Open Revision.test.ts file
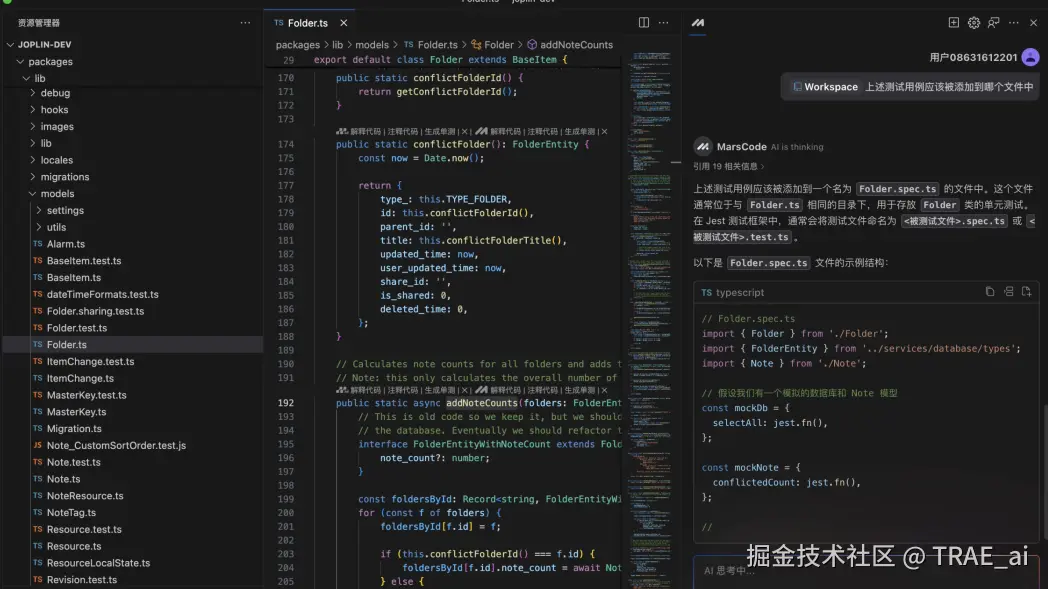The height and width of the screenshot is (589, 1048). 132,580
